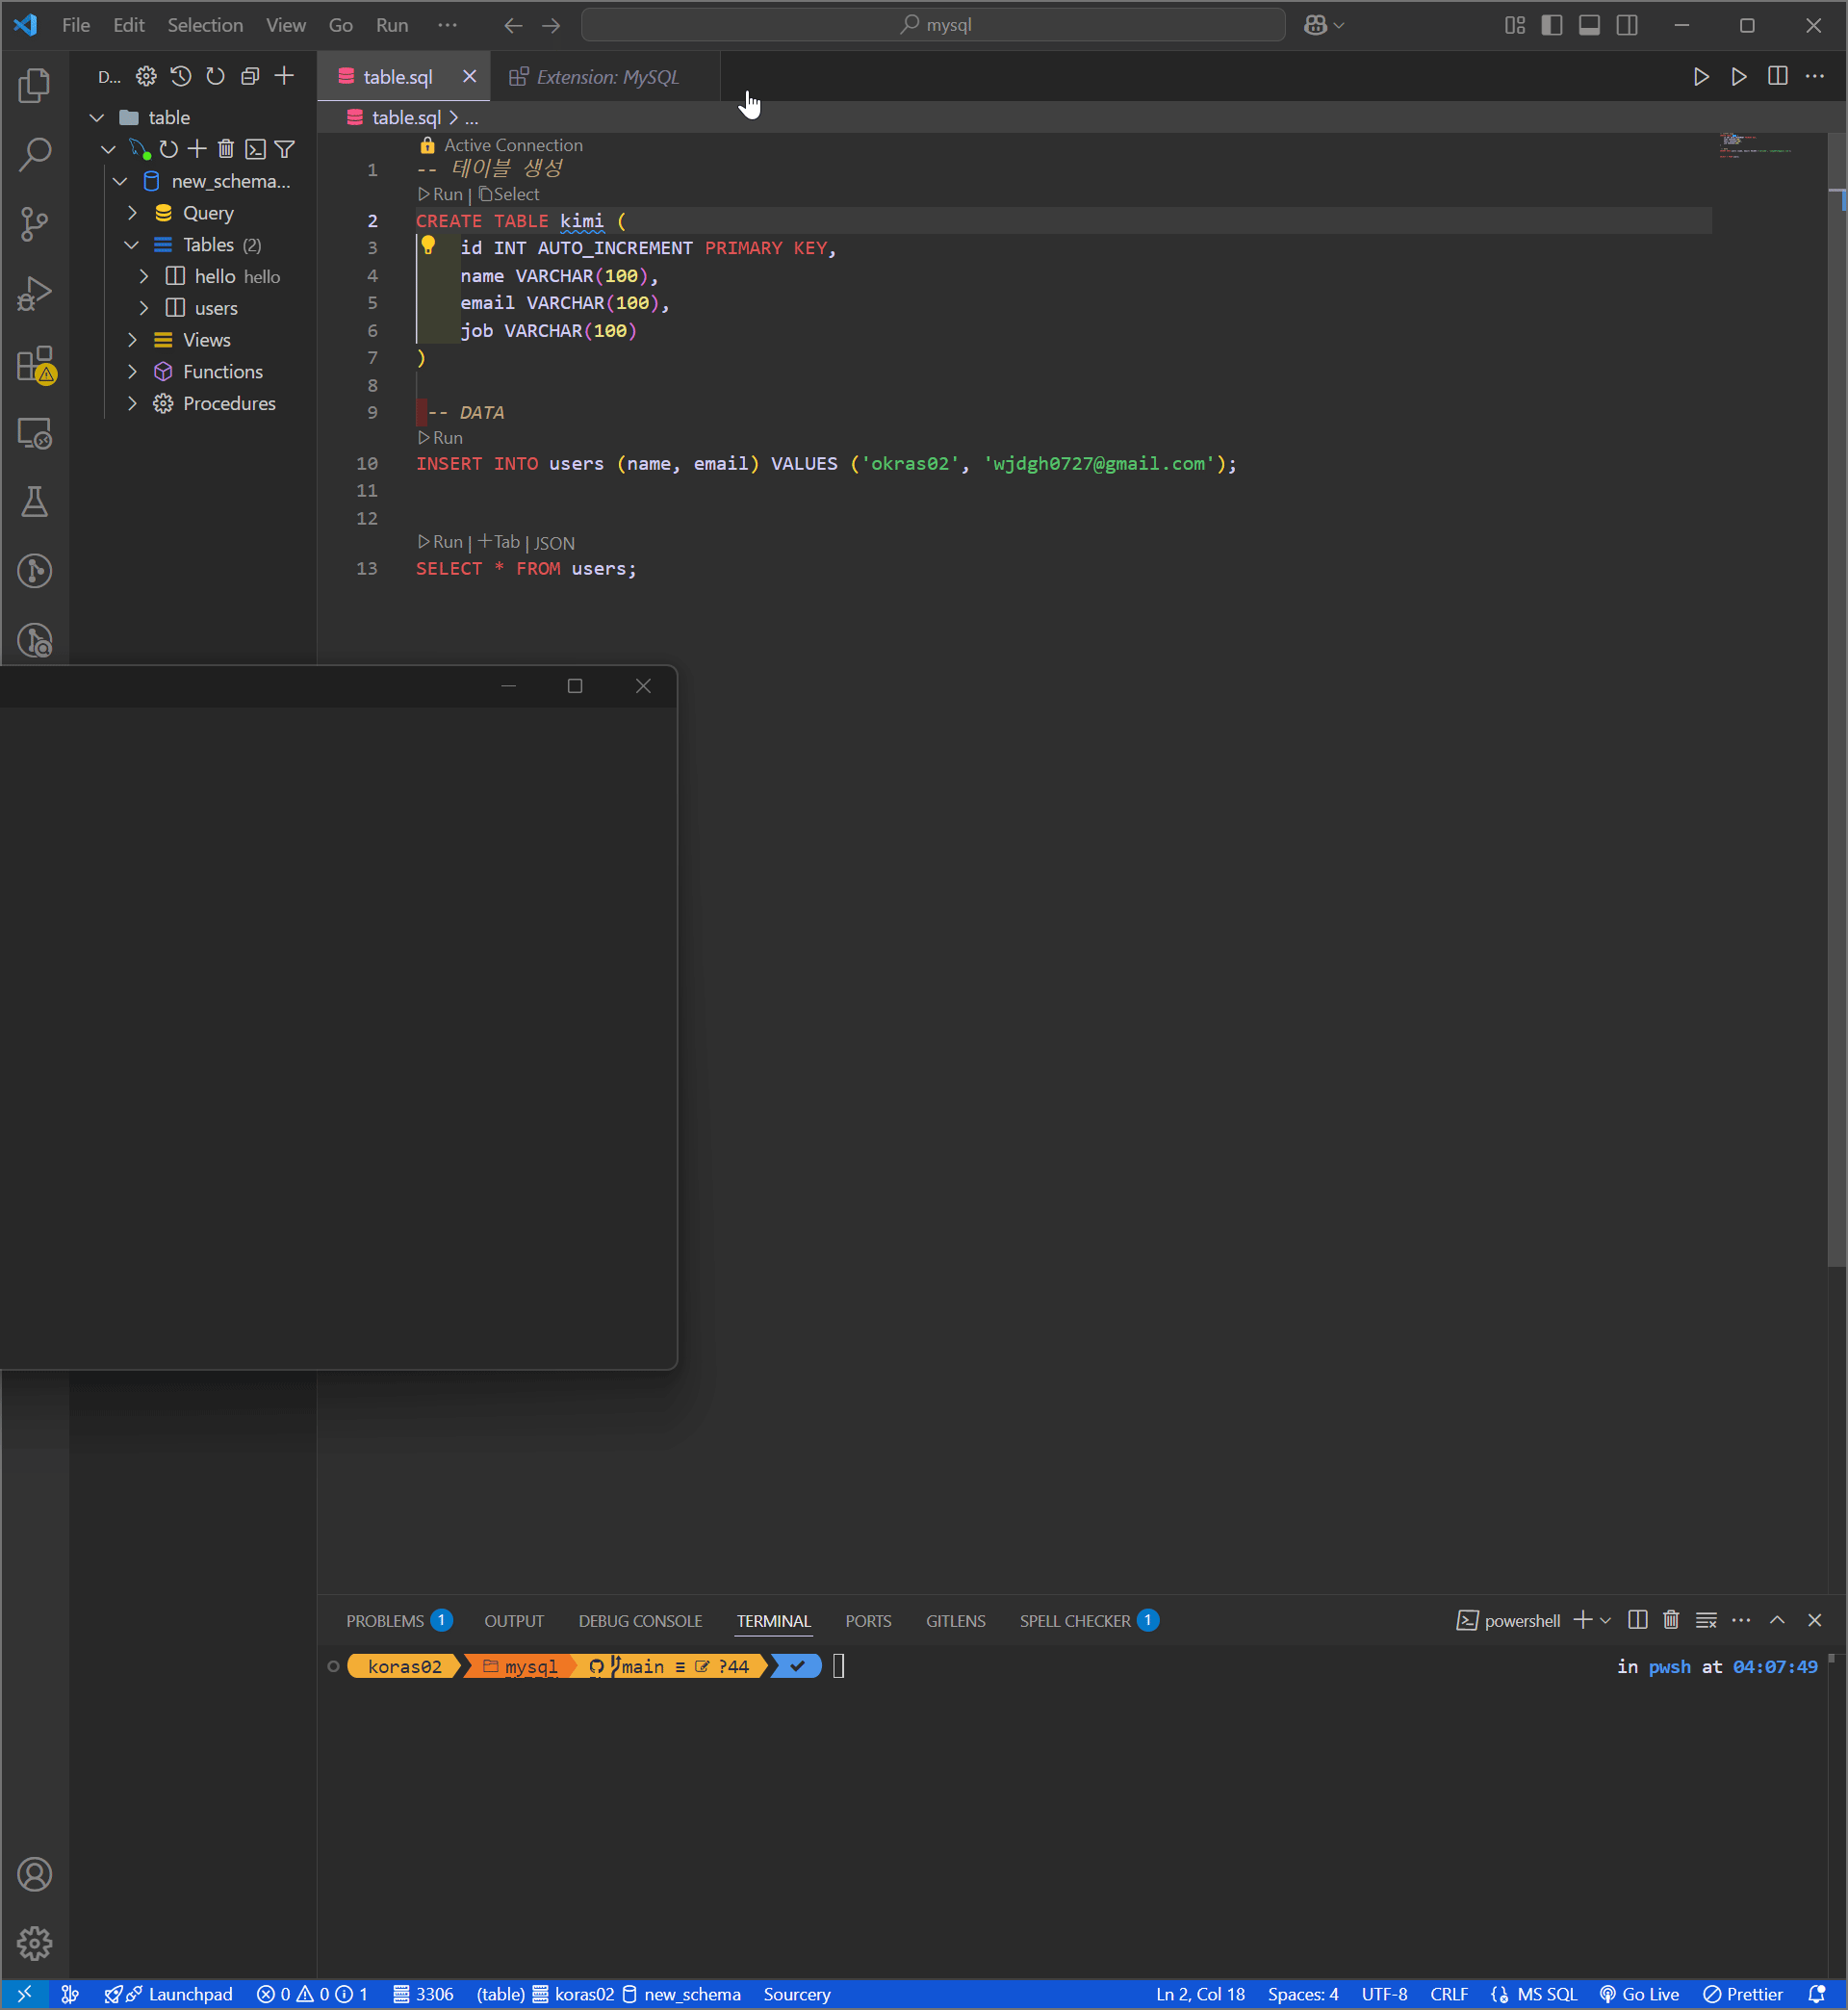Click the filter icon in database toolbar
This screenshot has width=1848, height=2010.
pyautogui.click(x=285, y=149)
